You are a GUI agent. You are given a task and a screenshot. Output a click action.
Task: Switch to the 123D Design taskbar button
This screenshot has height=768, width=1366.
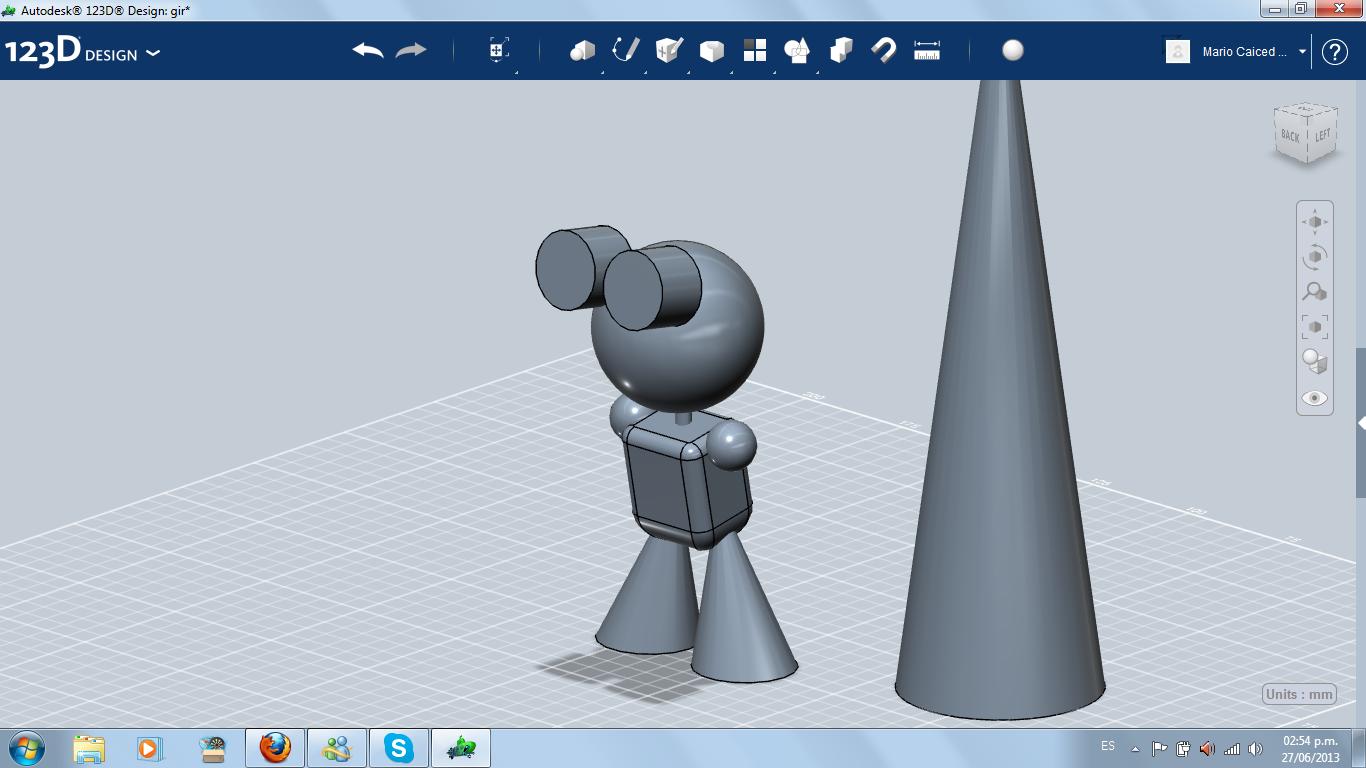[461, 748]
